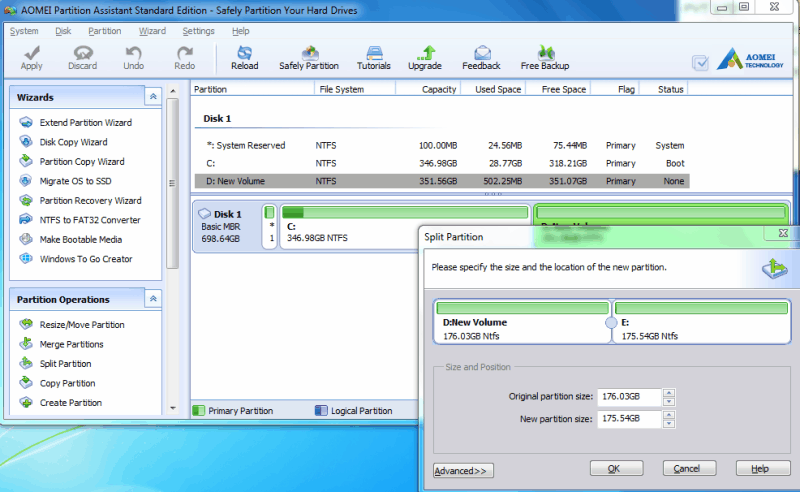800x492 pixels.
Task: Open the Settings menu
Action: (x=198, y=31)
